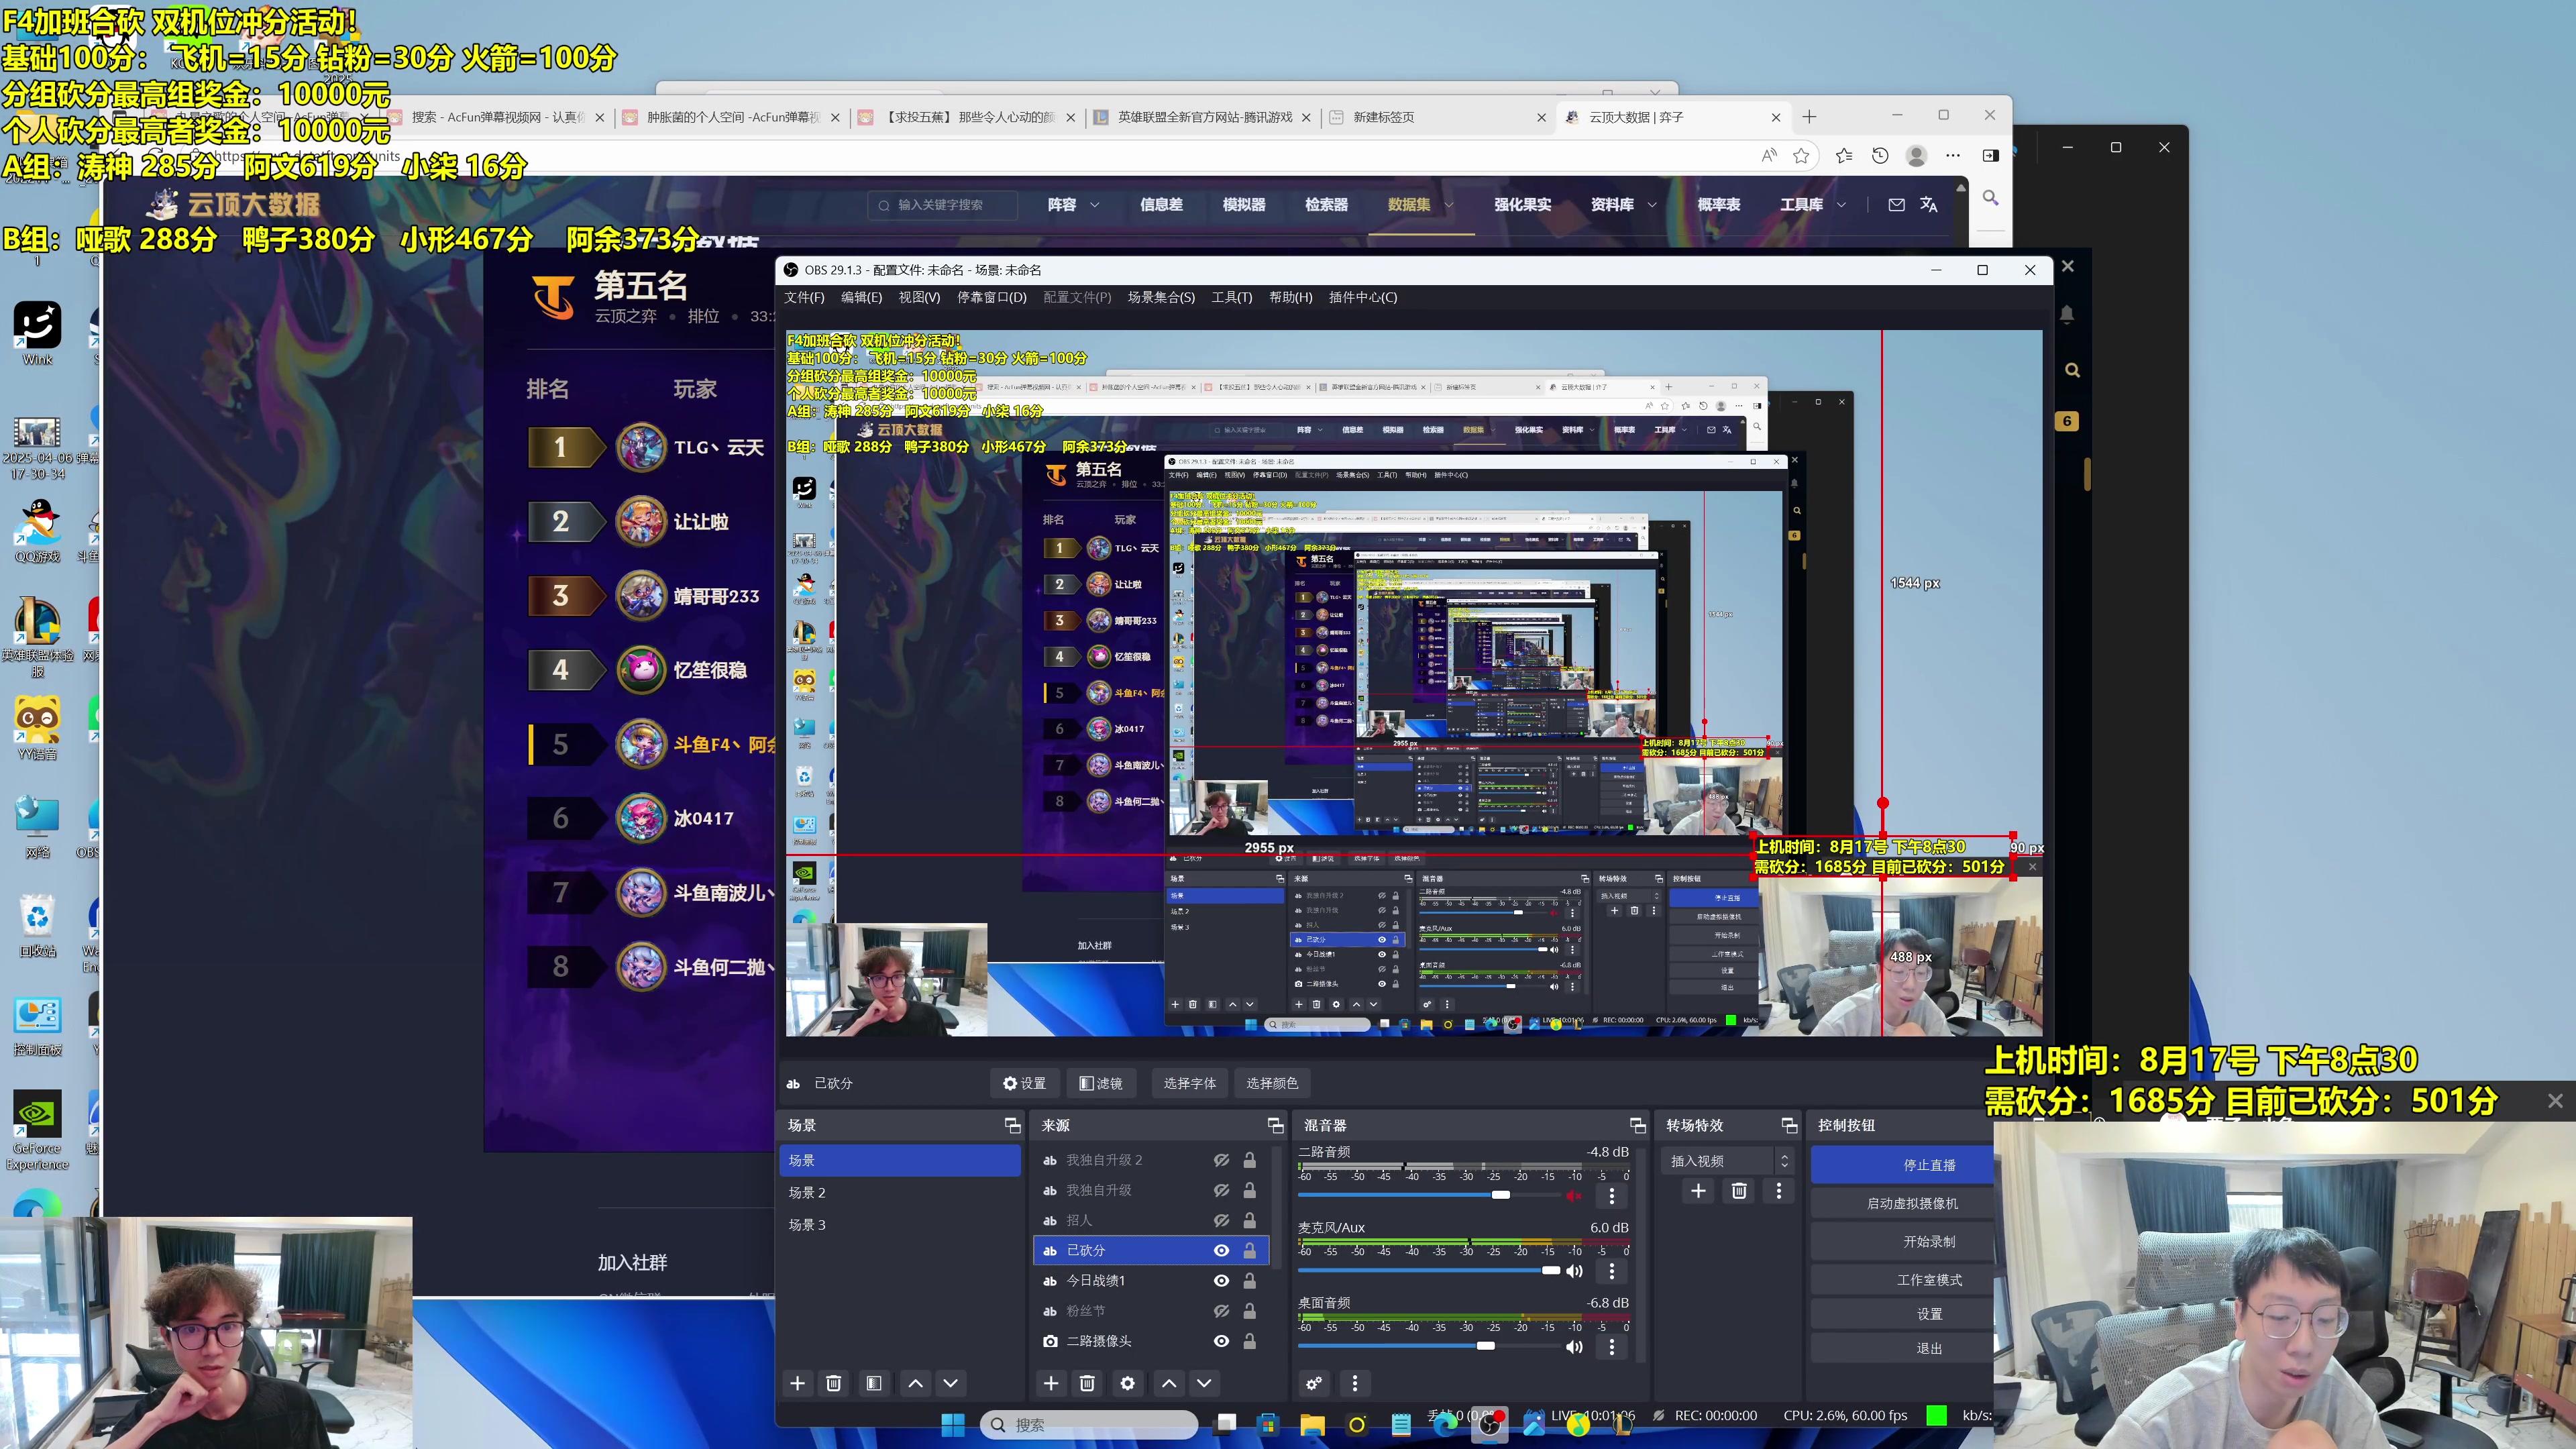The height and width of the screenshot is (1449, 2576).
Task: Pop out the 来源 dock
Action: 1275,1125
